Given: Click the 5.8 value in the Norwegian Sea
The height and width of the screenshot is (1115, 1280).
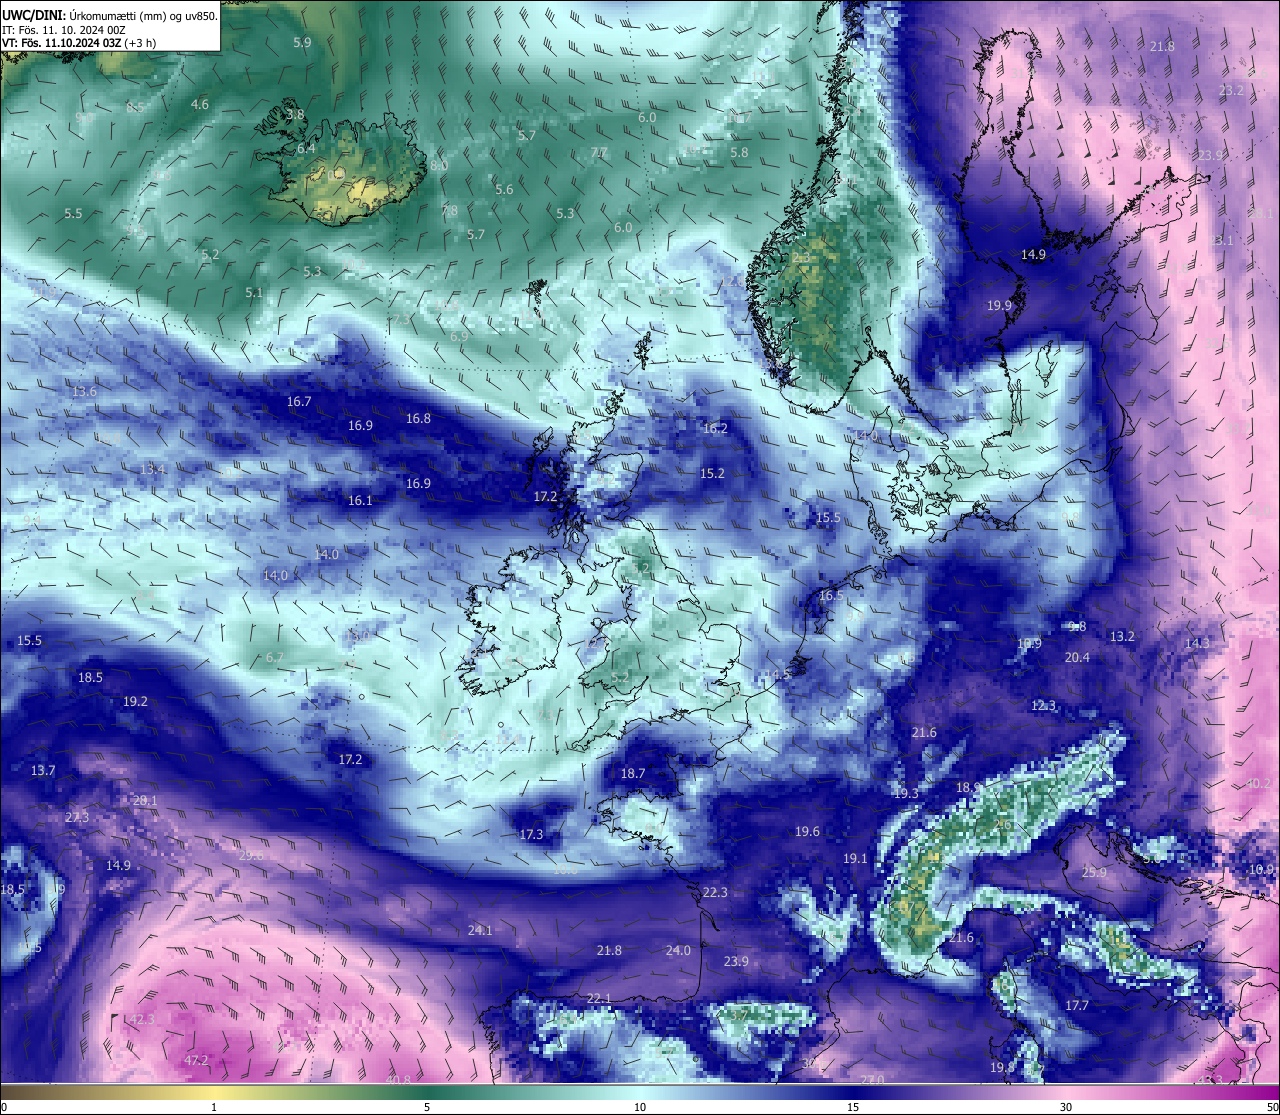Looking at the screenshot, I should tap(739, 152).
